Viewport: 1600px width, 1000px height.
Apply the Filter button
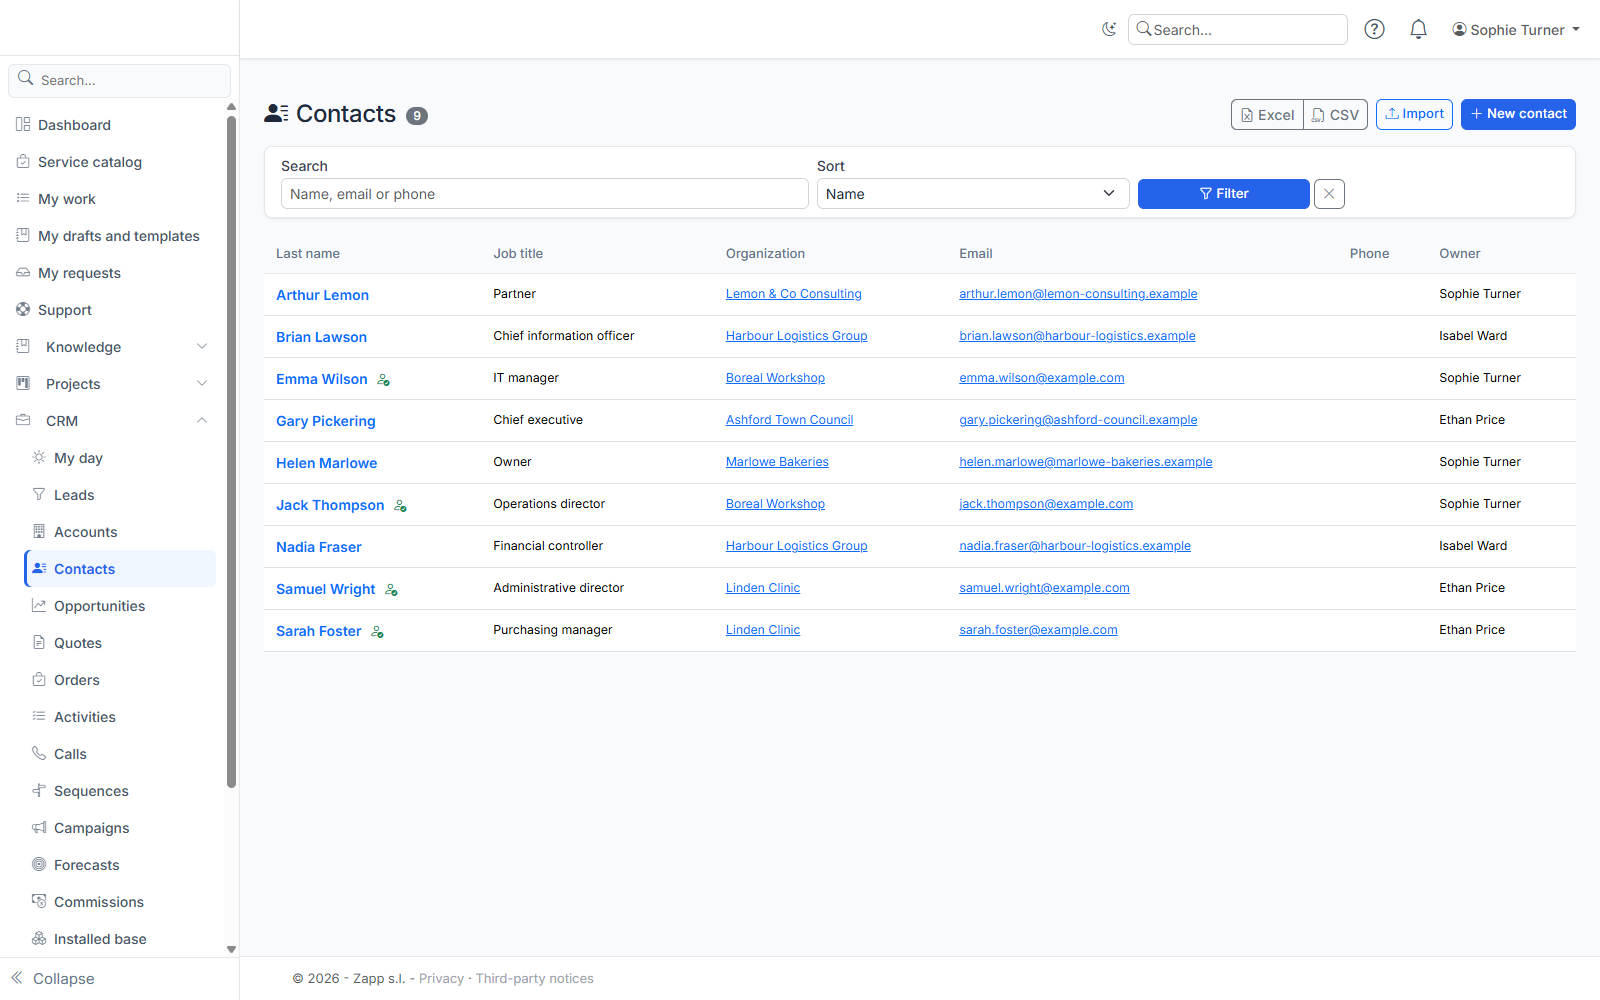pos(1224,194)
